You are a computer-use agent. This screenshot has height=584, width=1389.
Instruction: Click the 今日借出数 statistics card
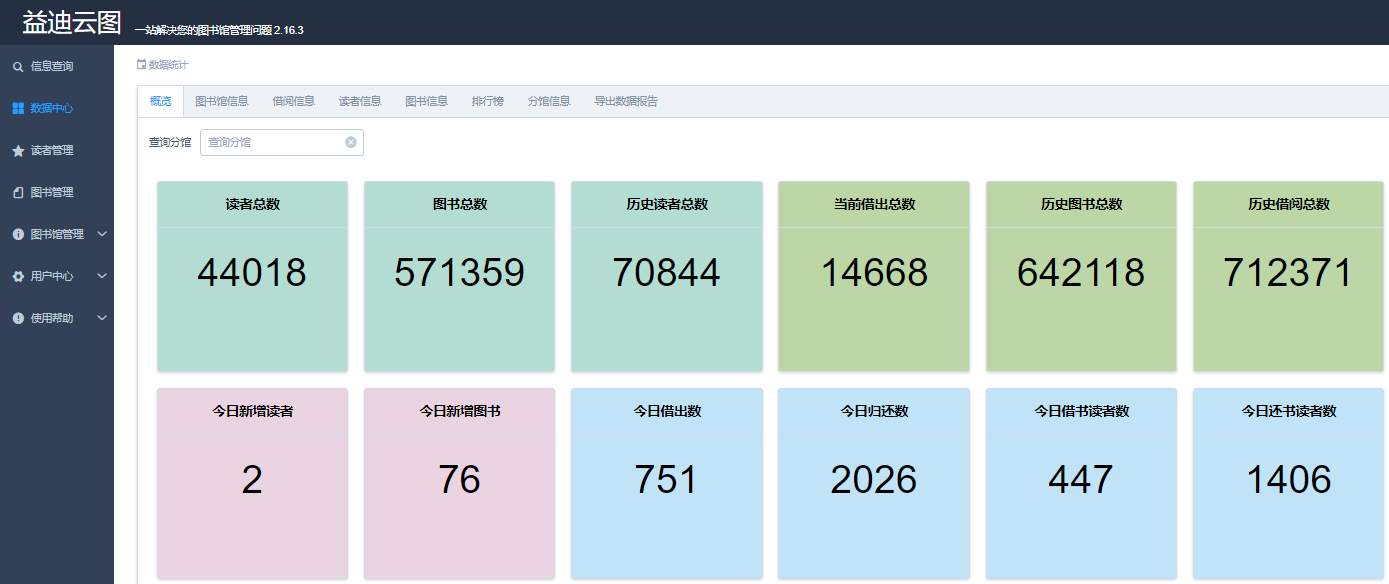tap(666, 483)
